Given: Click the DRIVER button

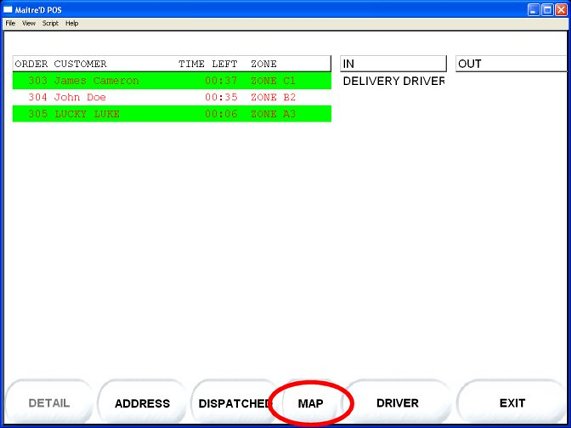Looking at the screenshot, I should click(397, 403).
